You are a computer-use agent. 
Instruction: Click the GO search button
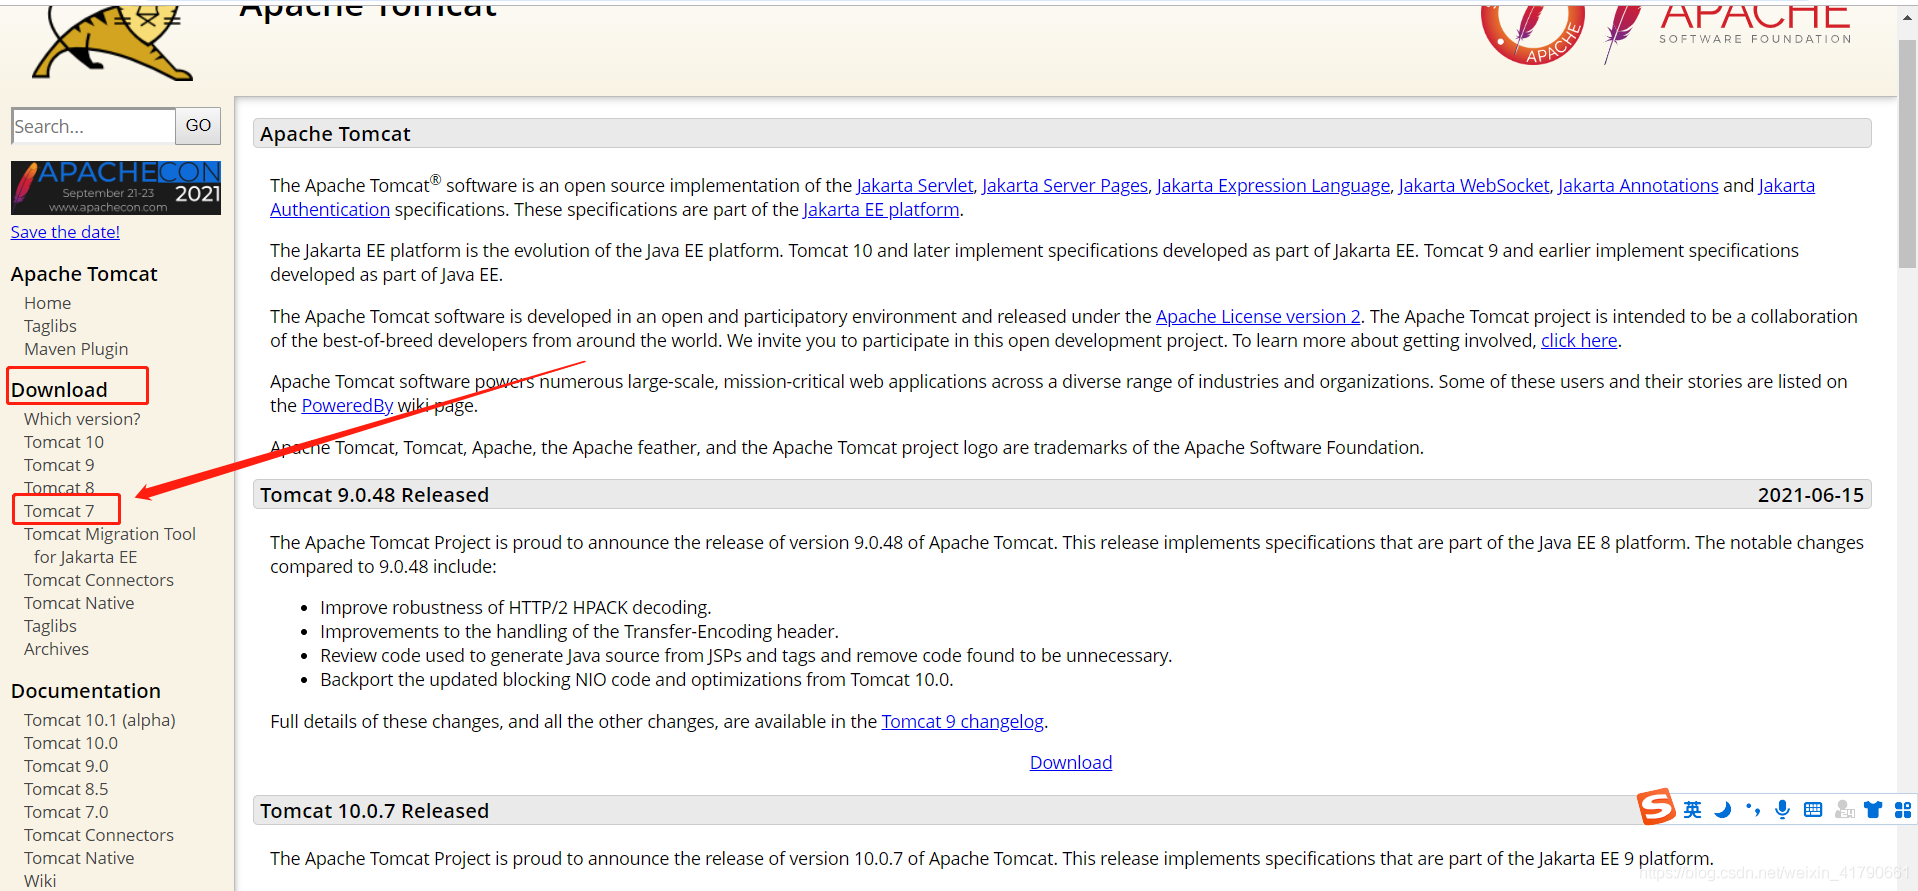pyautogui.click(x=198, y=126)
